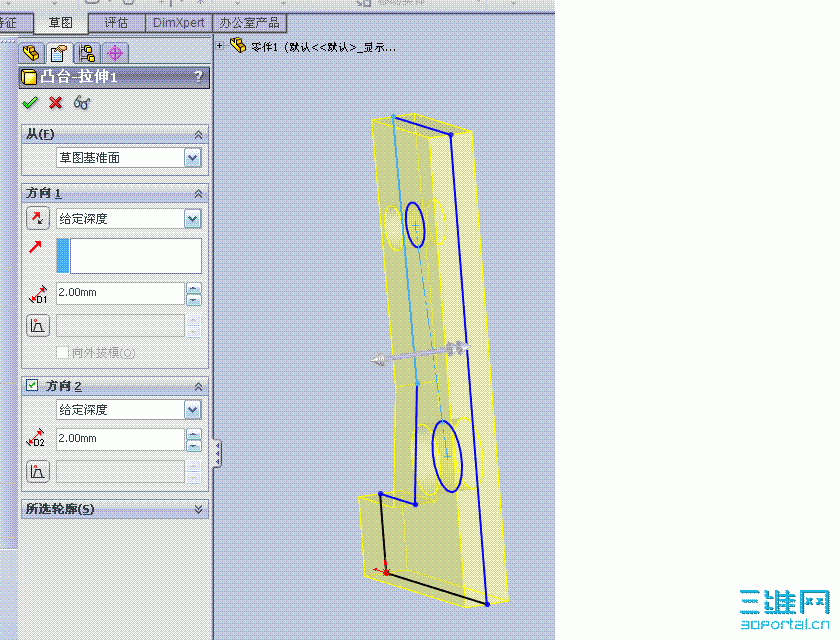Collapse the 方向1 section
Viewport: 840px width, 640px height.
tap(198, 193)
